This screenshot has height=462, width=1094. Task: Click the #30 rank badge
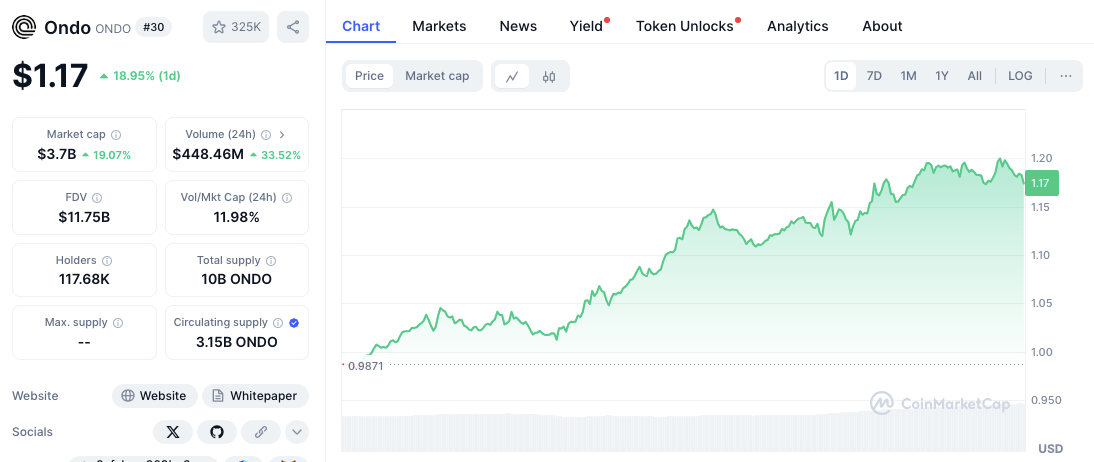[x=153, y=27]
